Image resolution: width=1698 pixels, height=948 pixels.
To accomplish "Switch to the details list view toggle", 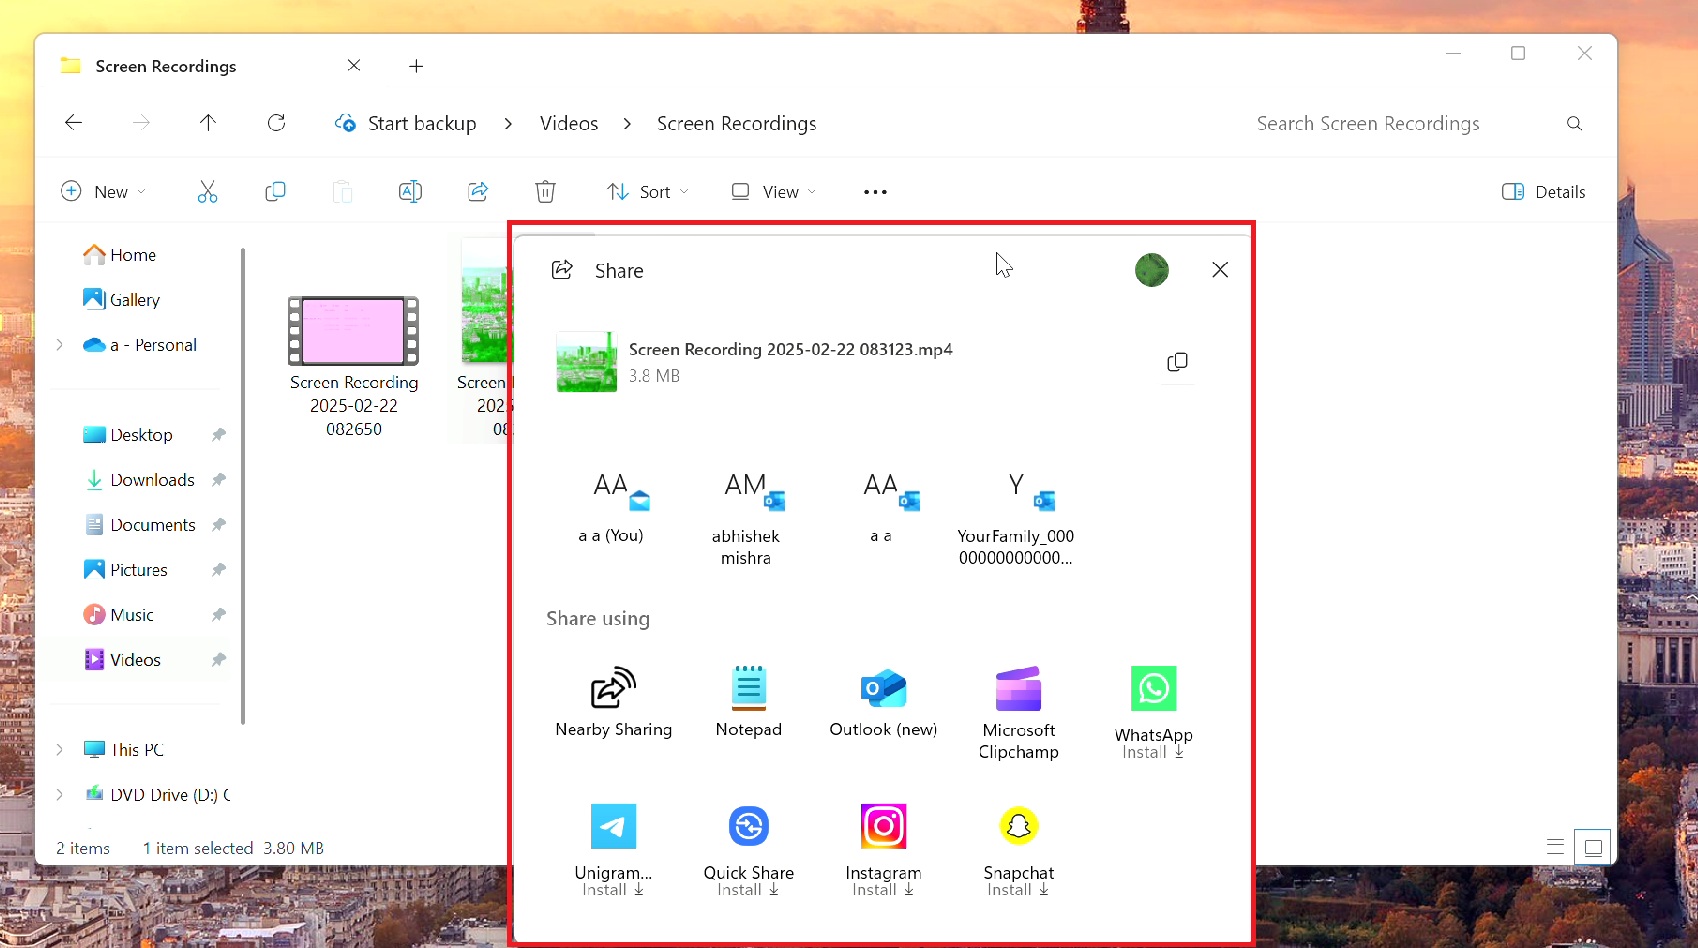I will 1554,846.
